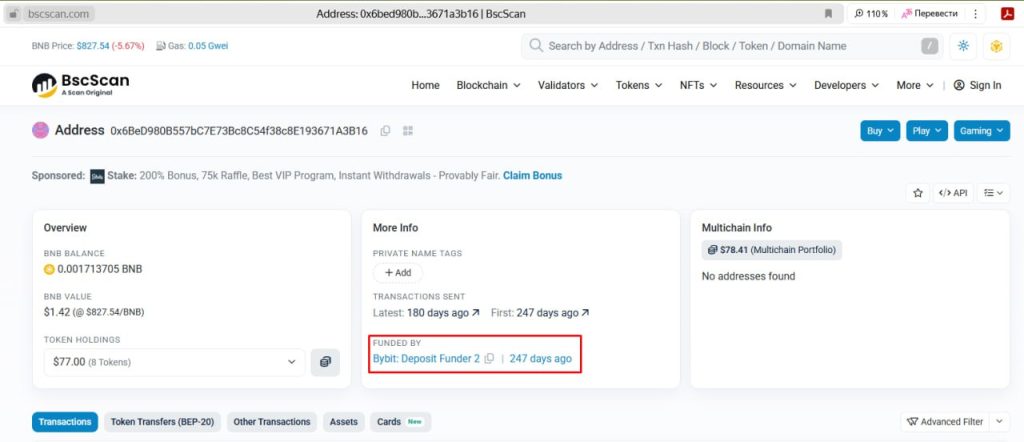The height and width of the screenshot is (442, 1024).
Task: Switch to Token Transfers (BEP-20) tab
Action: pos(162,422)
